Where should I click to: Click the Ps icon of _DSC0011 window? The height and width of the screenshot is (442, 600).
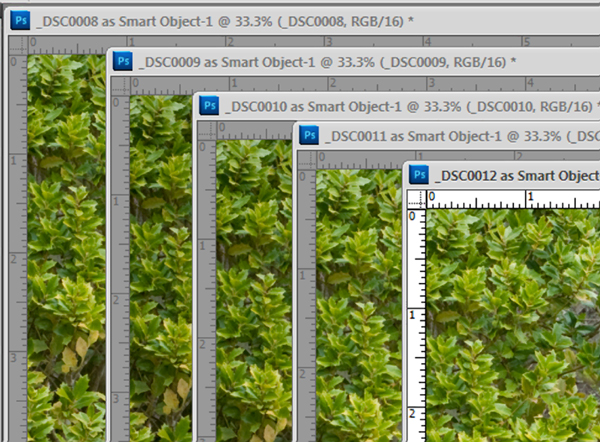(x=309, y=135)
